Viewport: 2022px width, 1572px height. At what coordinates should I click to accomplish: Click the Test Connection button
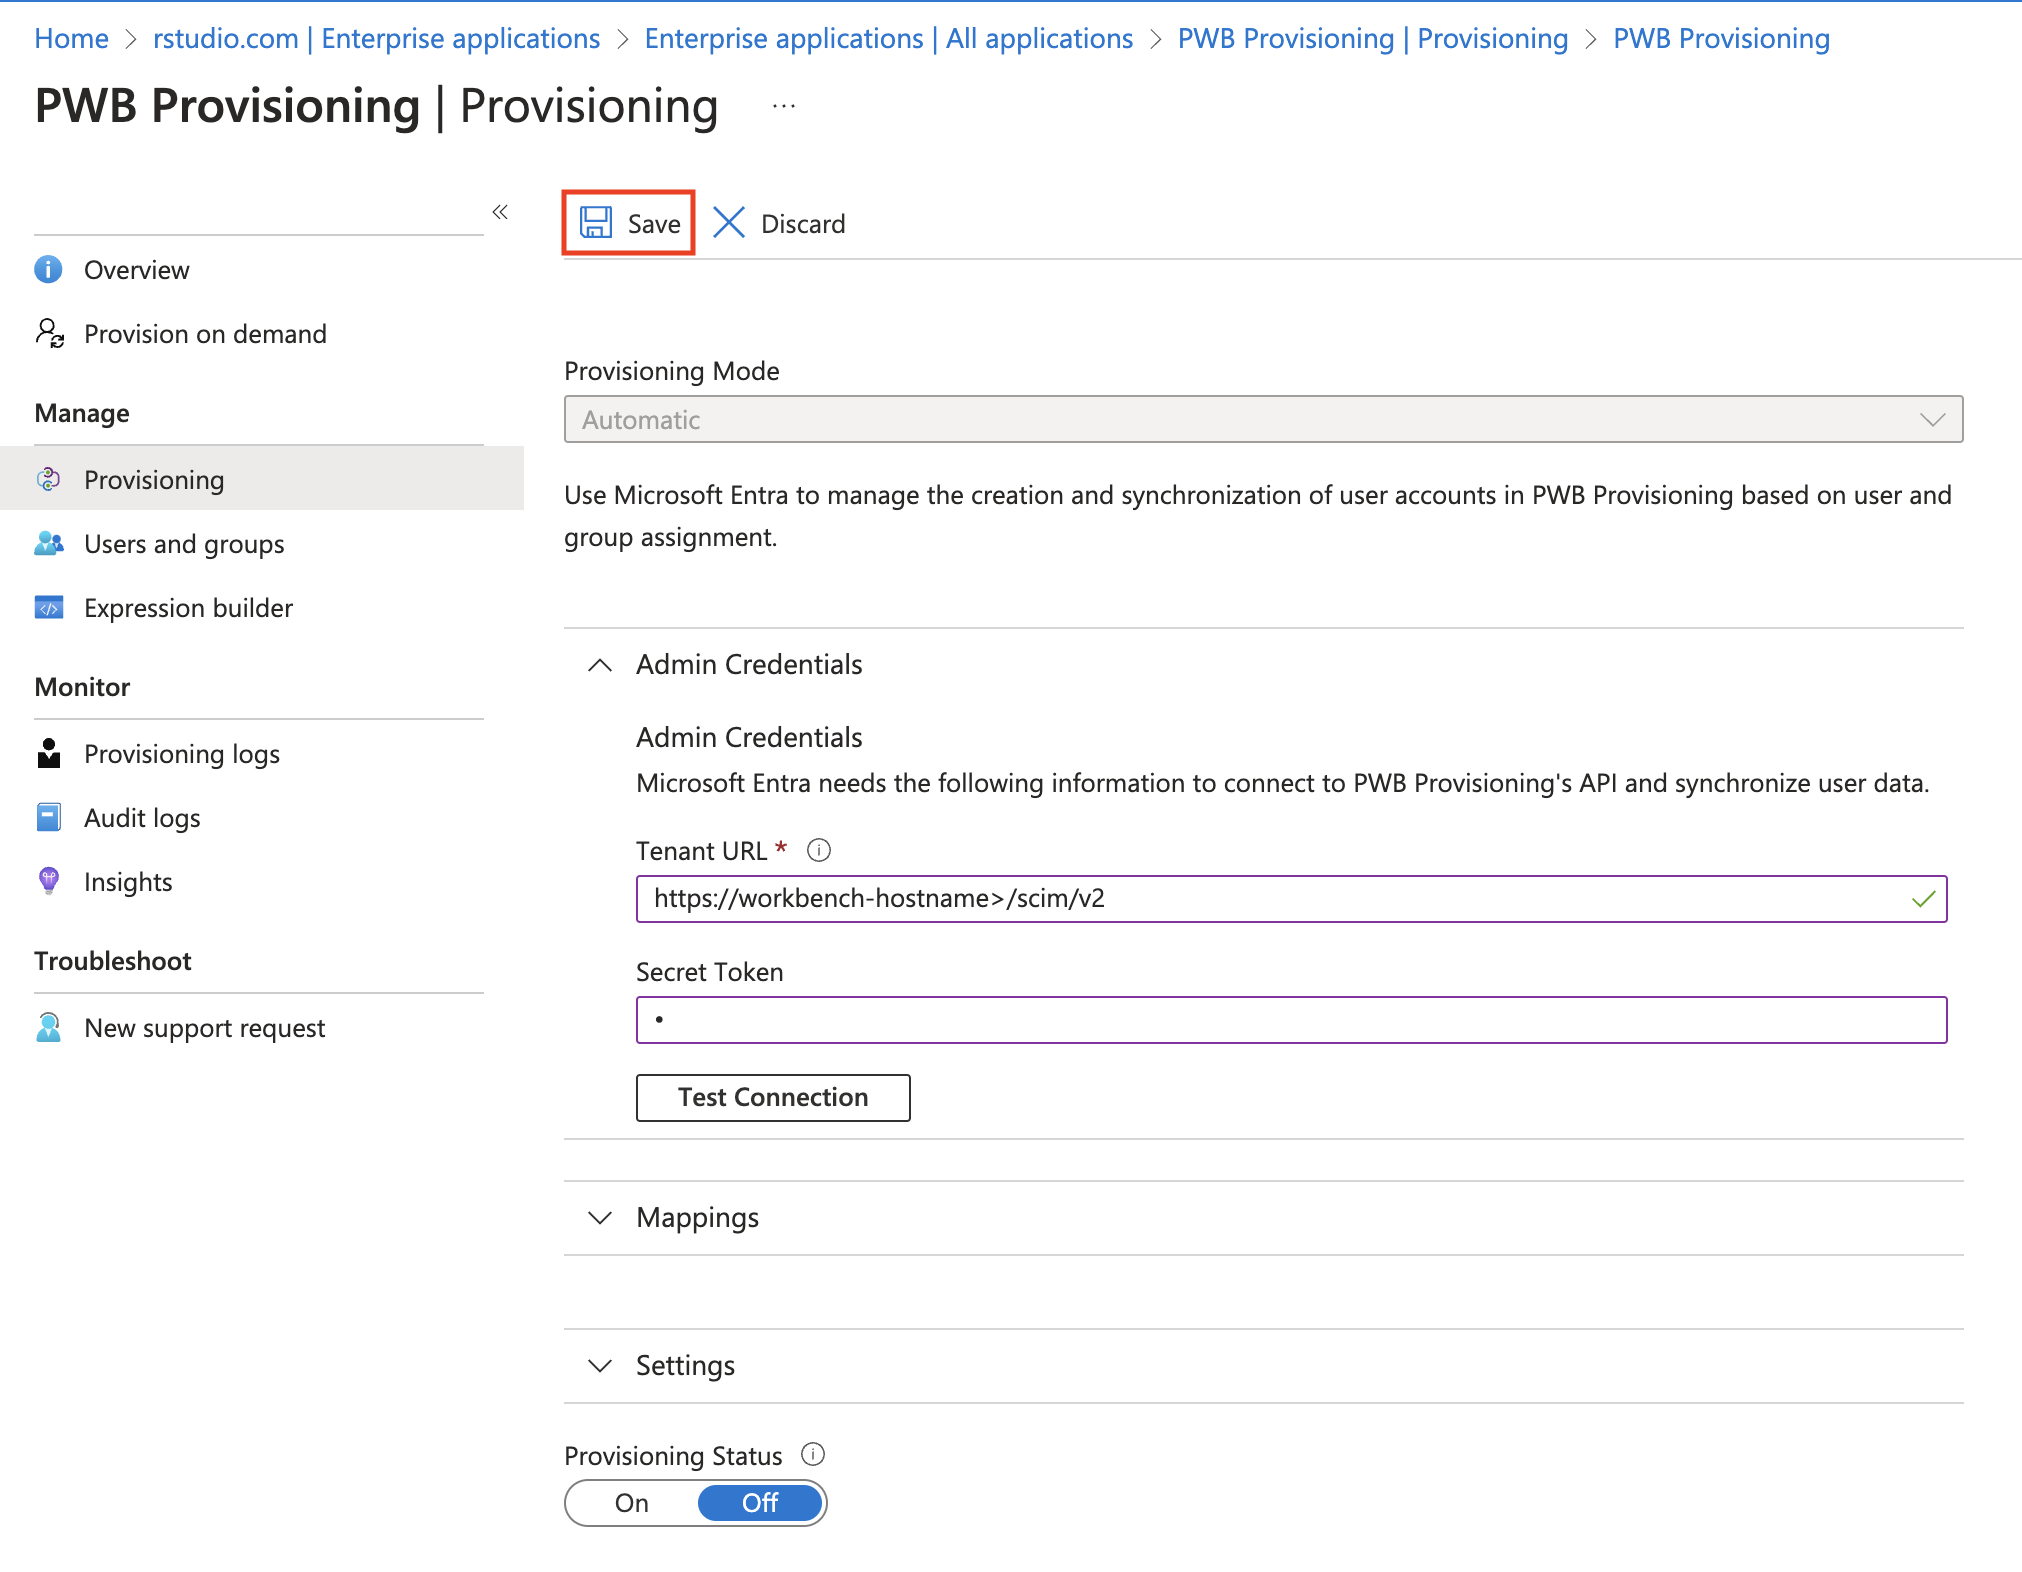773,1097
